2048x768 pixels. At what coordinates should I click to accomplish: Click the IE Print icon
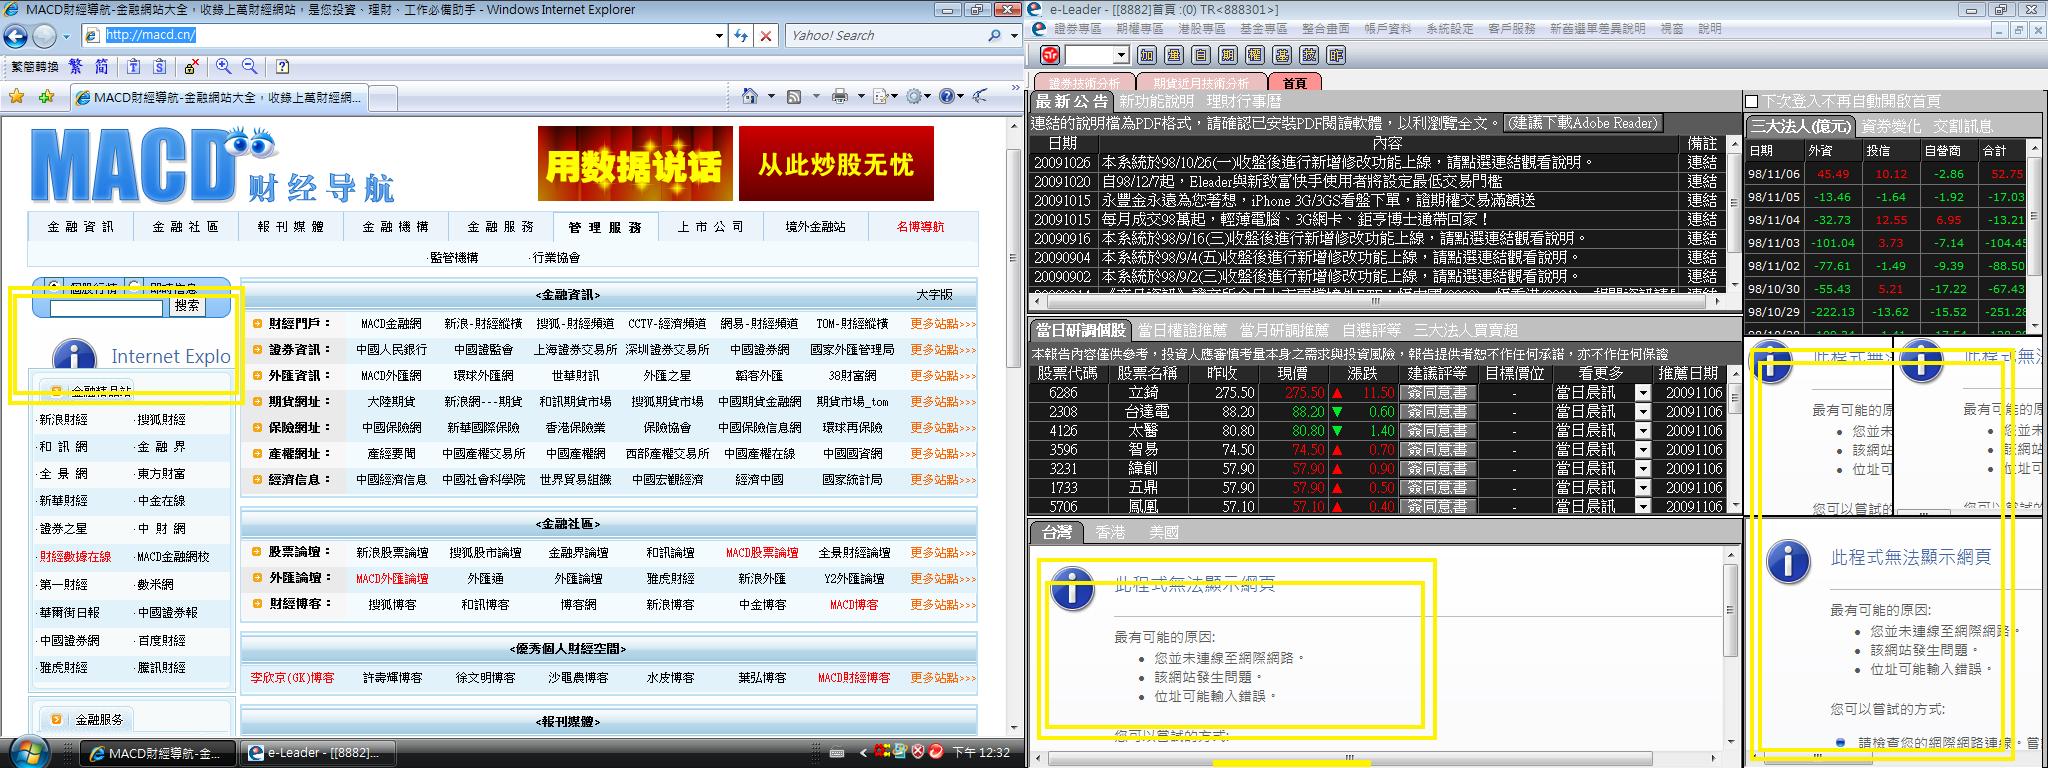click(x=839, y=97)
